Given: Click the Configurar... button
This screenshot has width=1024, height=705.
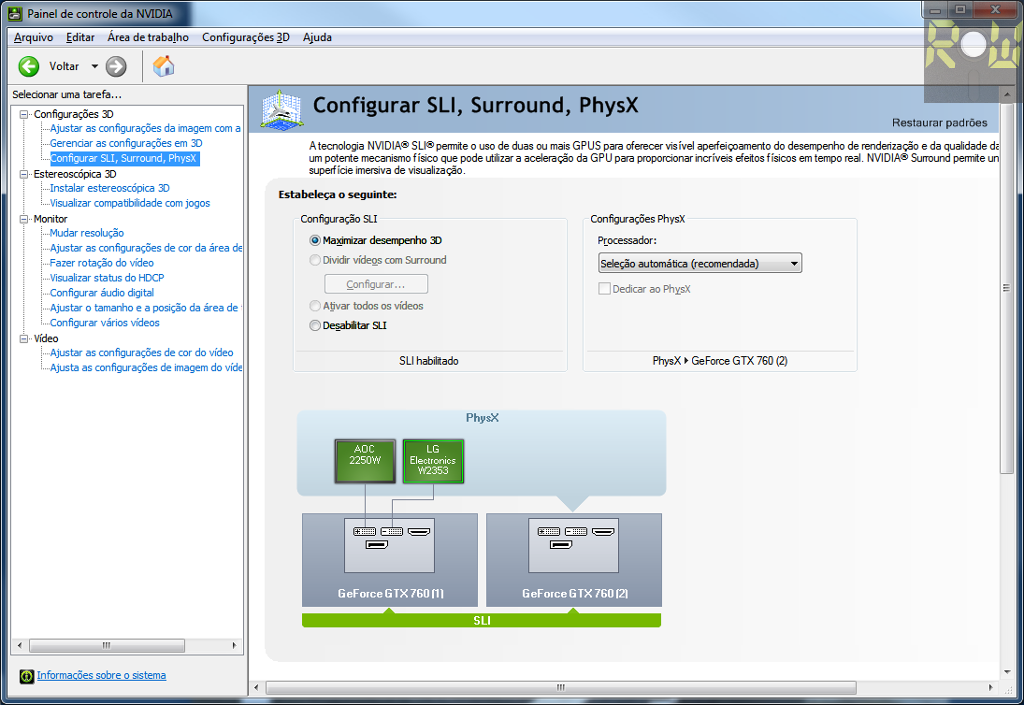Looking at the screenshot, I should pyautogui.click(x=376, y=284).
